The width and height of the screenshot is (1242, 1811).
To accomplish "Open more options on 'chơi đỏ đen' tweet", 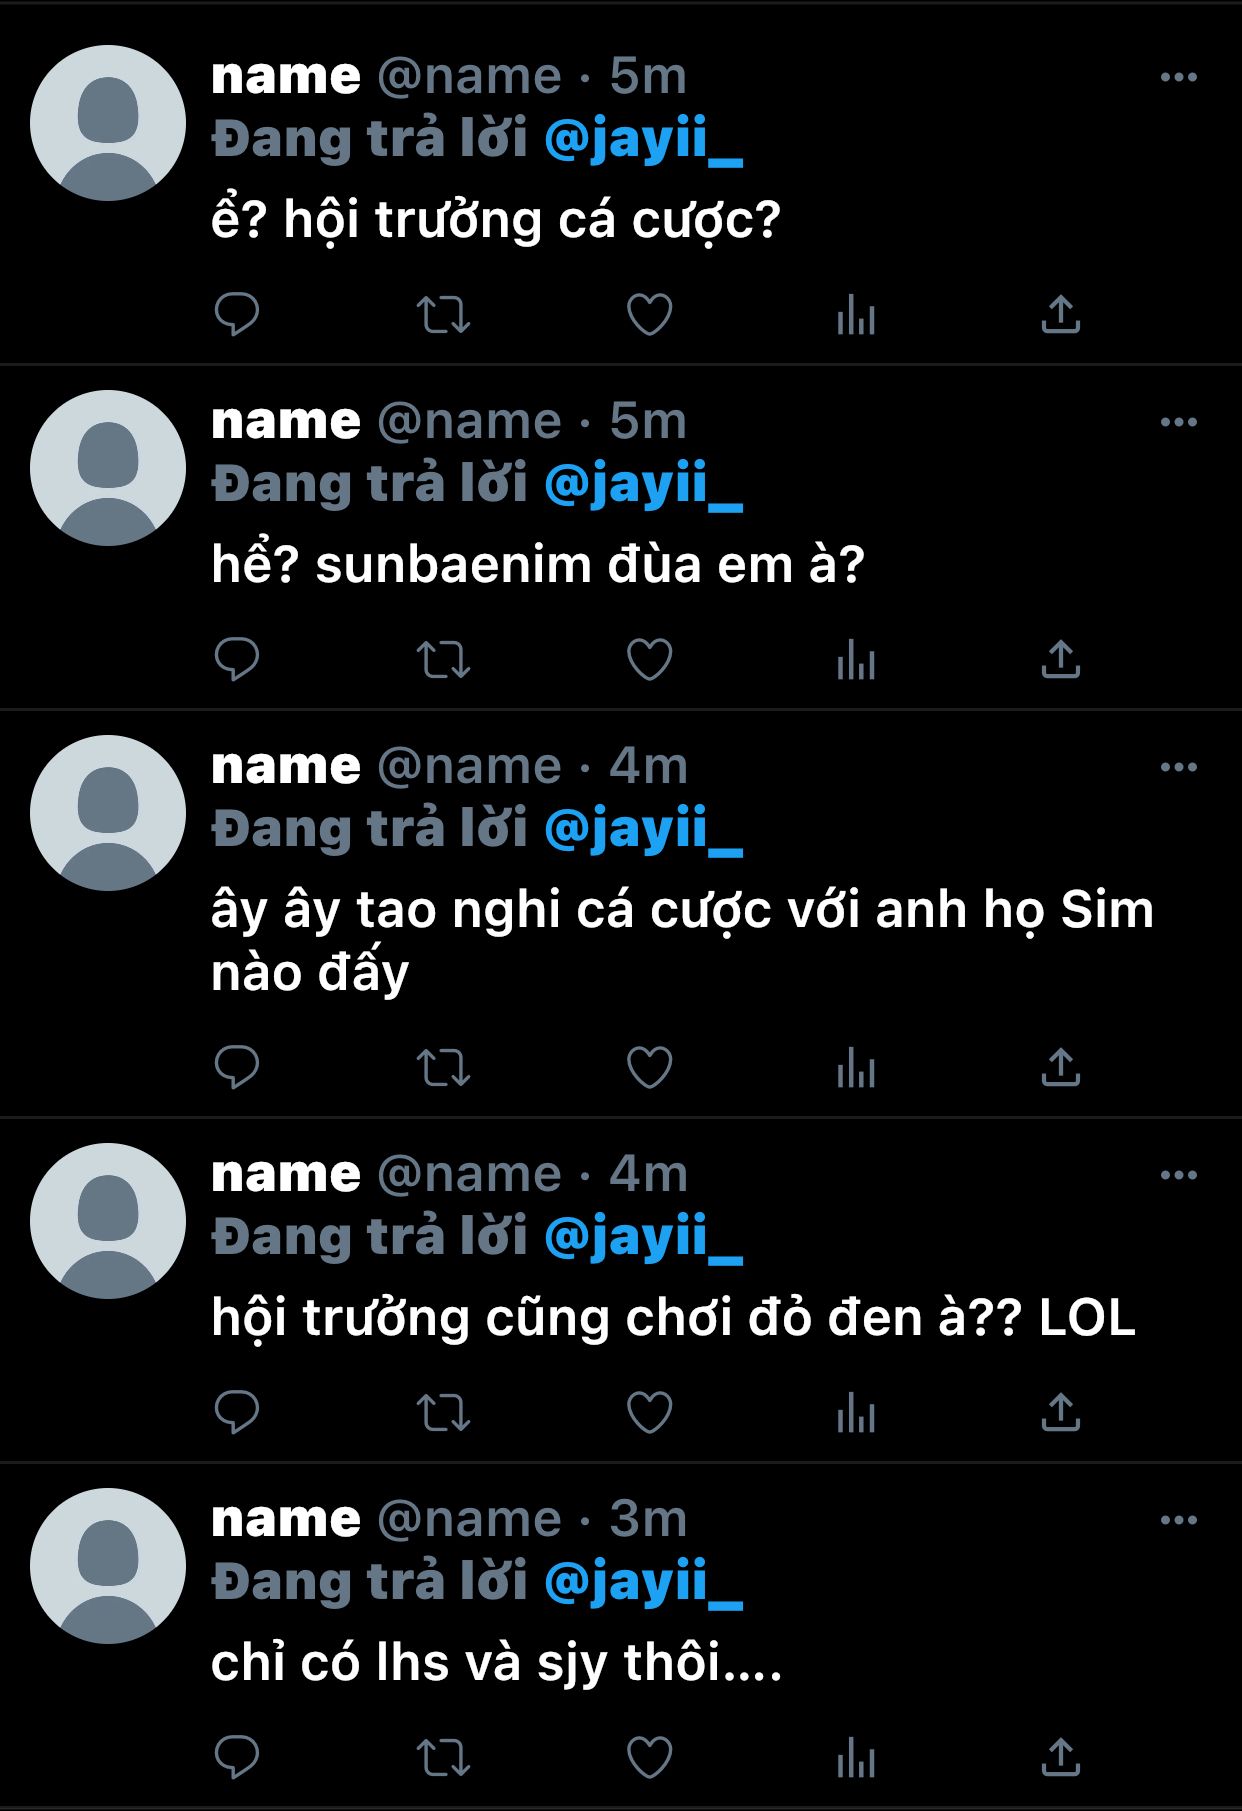I will [x=1179, y=1175].
